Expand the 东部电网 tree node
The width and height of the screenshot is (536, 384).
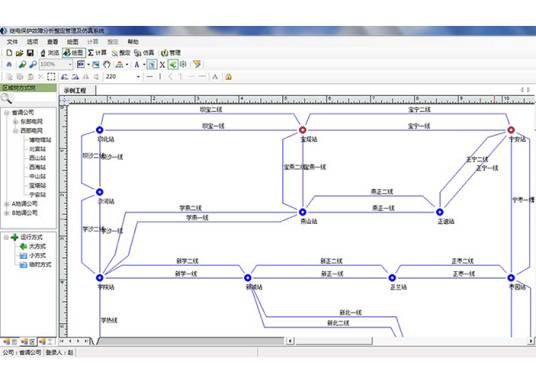pos(15,121)
